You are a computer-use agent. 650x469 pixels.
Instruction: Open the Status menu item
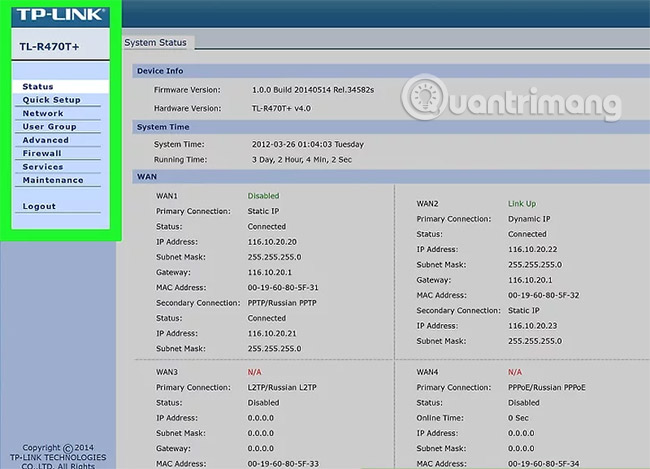point(38,87)
